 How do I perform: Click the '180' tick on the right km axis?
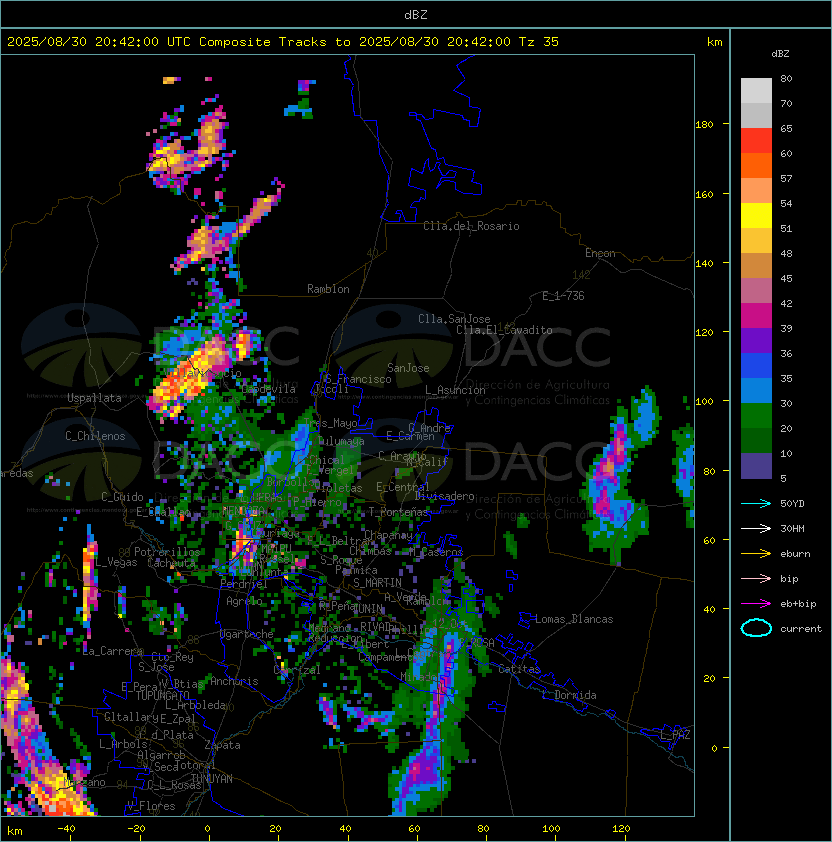coord(704,125)
